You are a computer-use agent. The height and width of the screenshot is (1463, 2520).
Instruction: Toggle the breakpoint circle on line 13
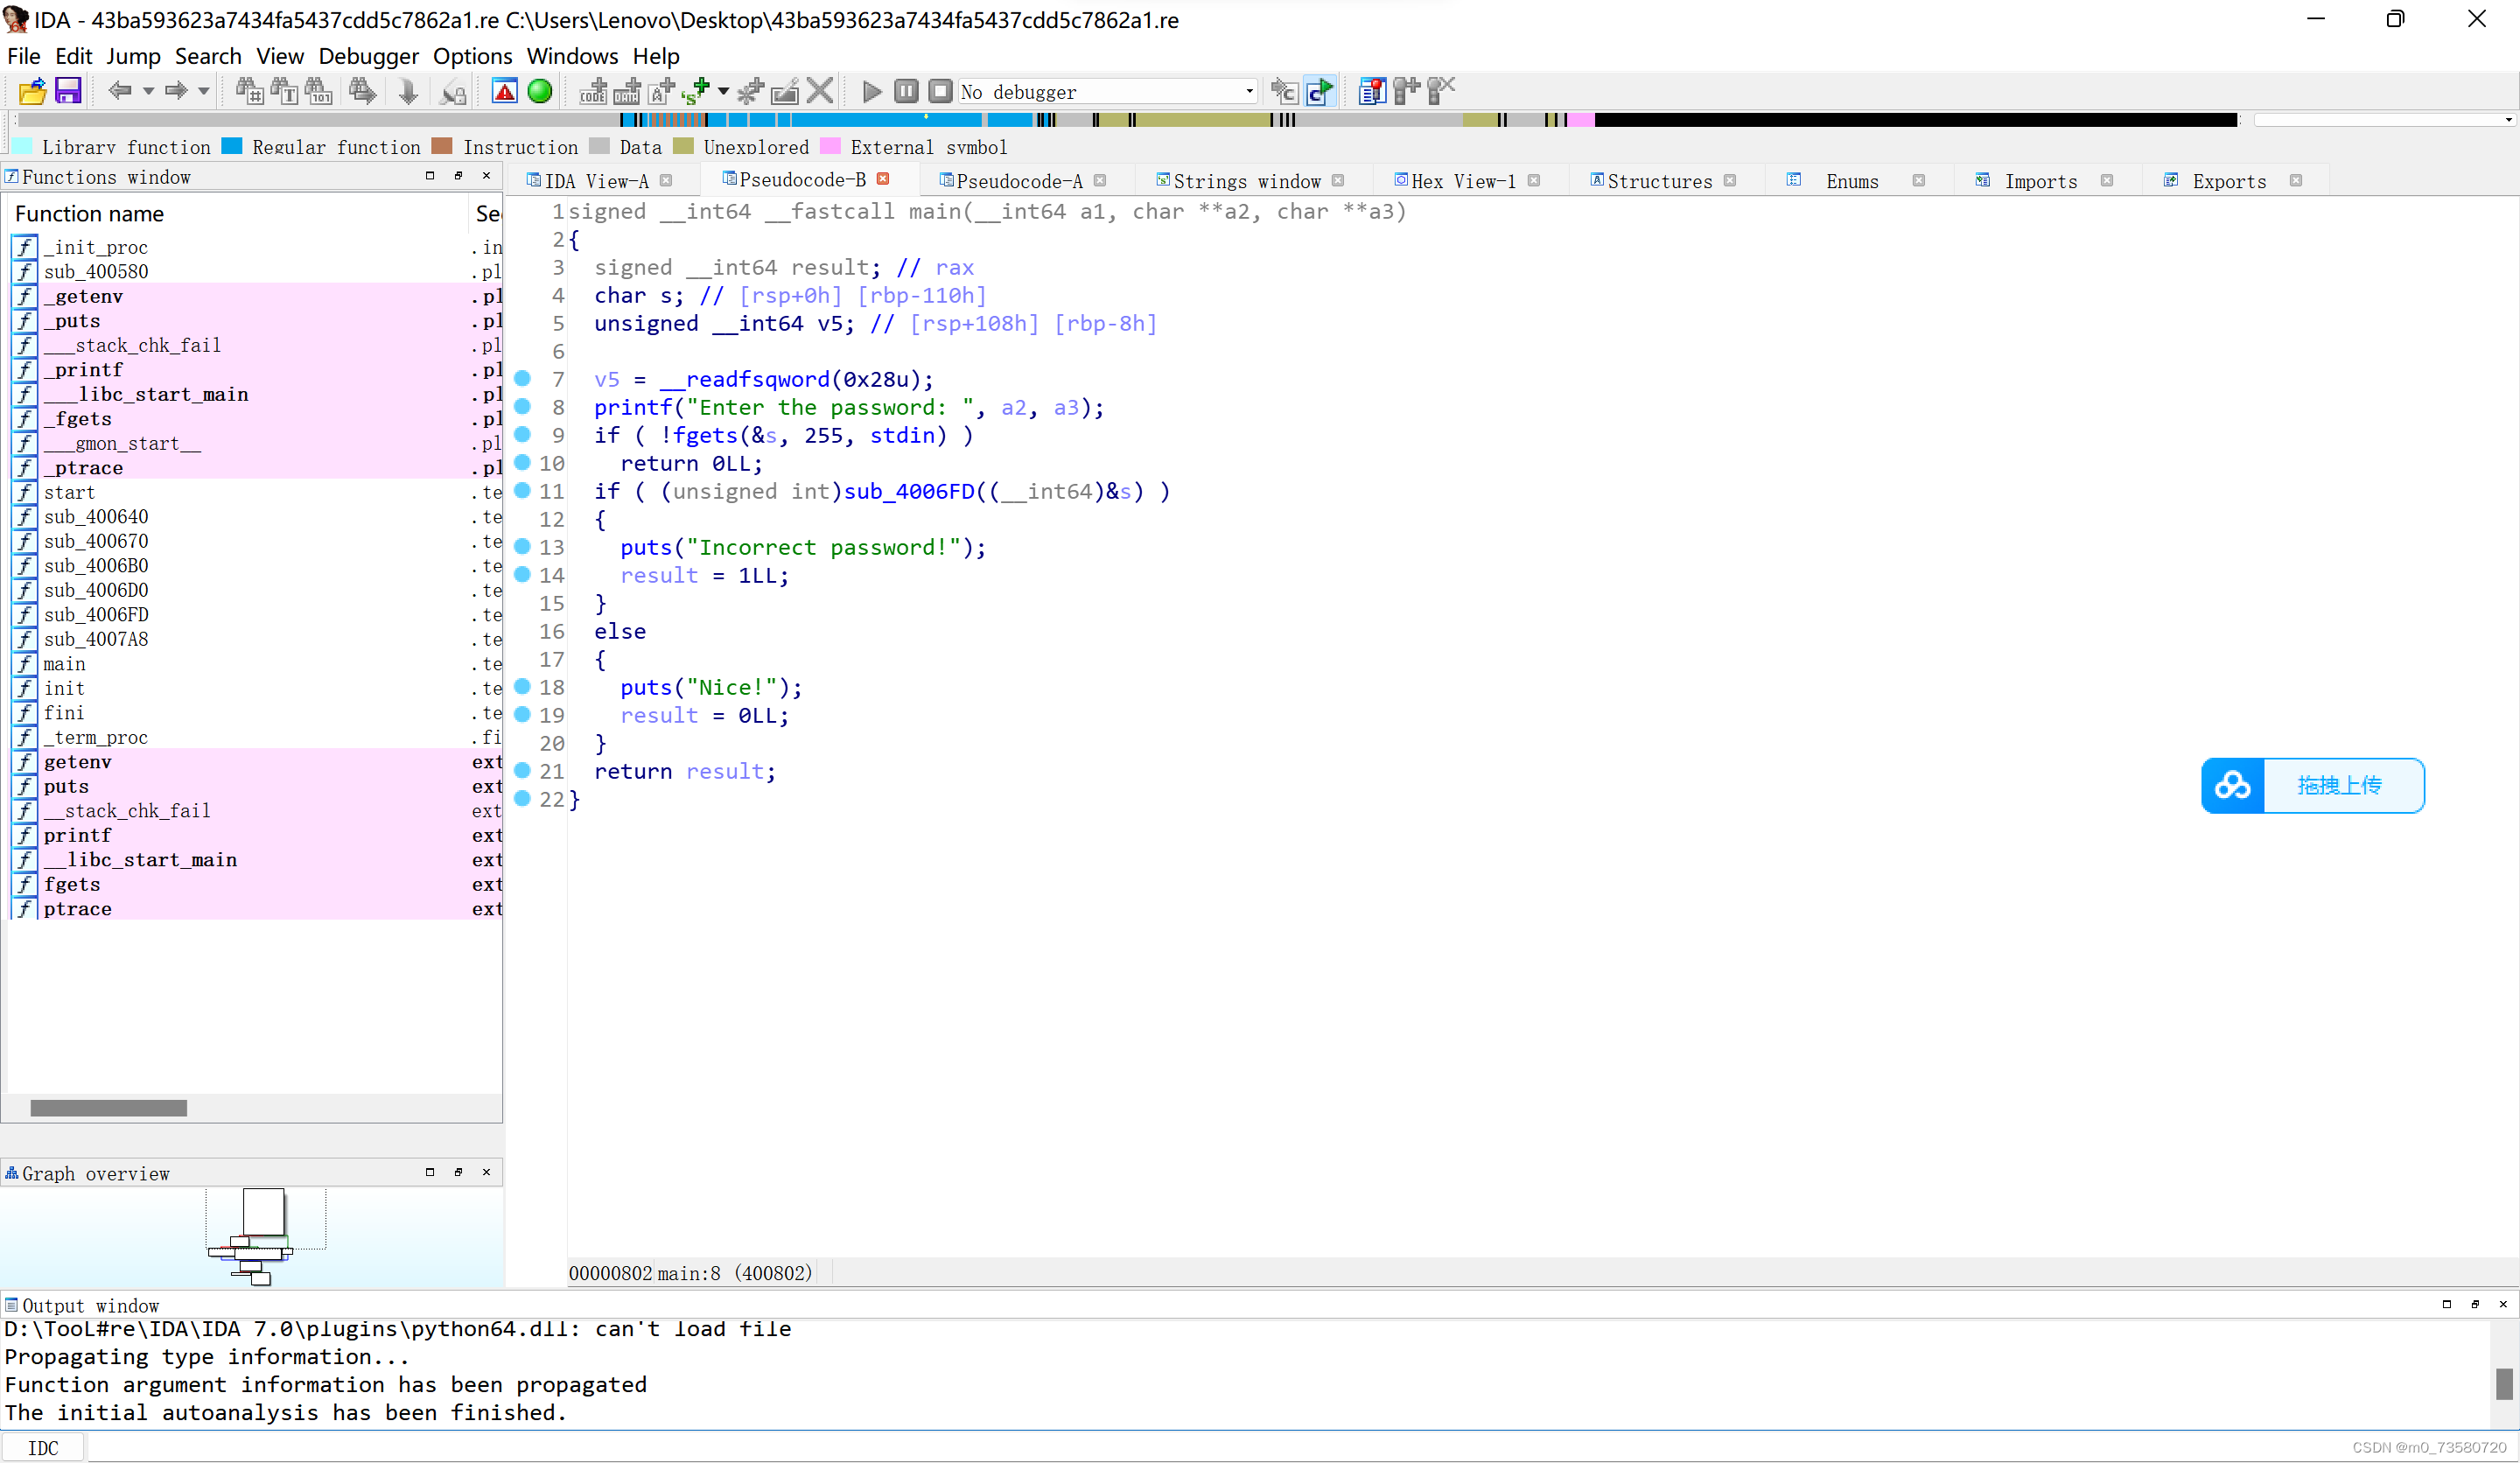(x=524, y=547)
